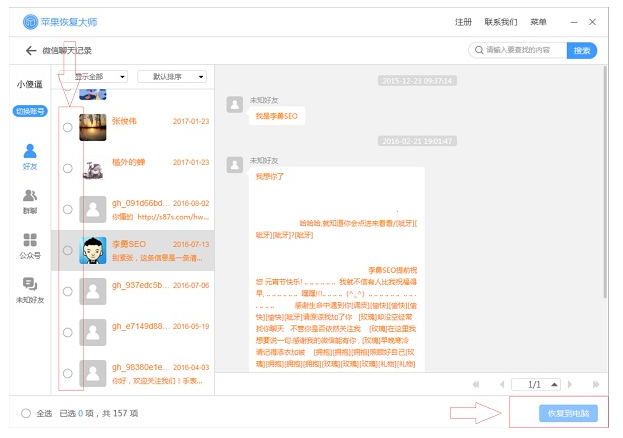
Task: Select gh_937edc5b radio button
Action: [x=68, y=291]
